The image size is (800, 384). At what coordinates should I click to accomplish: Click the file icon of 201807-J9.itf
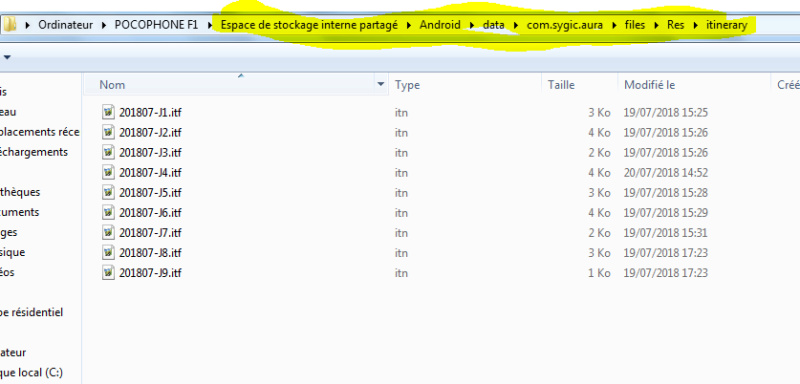(x=108, y=273)
